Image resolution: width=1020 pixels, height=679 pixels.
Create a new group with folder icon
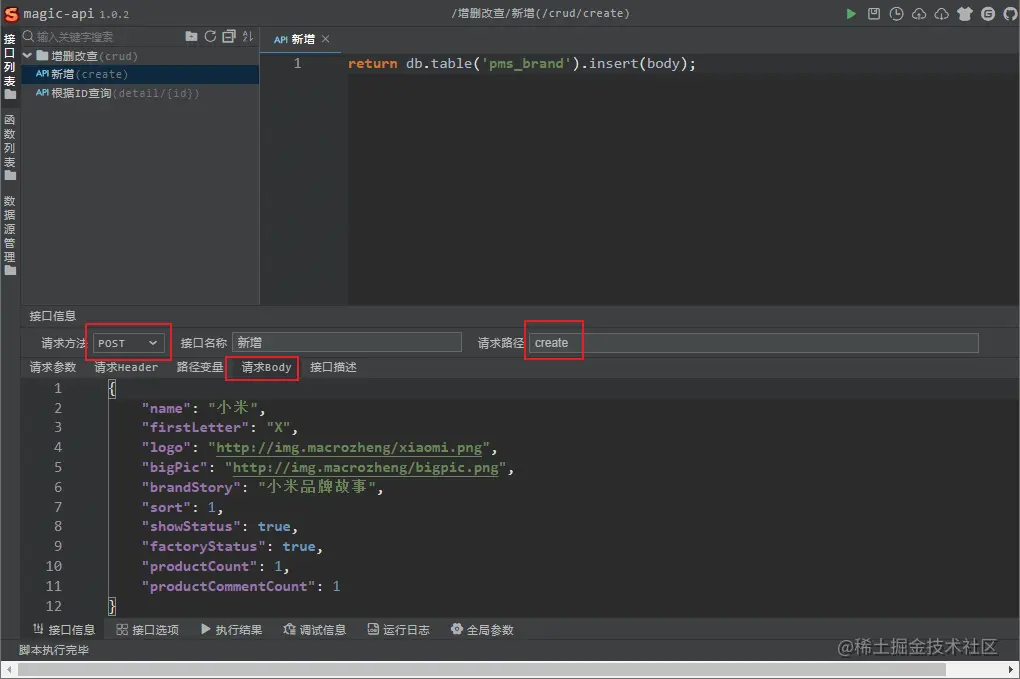(x=191, y=36)
